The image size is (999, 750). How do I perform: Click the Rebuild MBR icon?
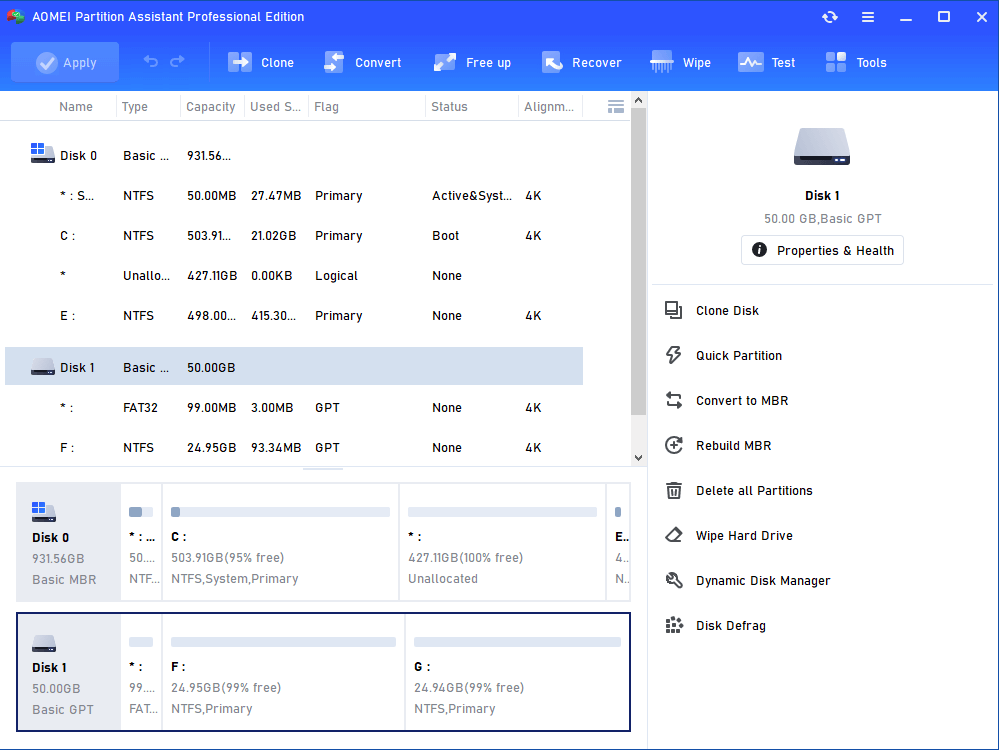[x=673, y=445]
